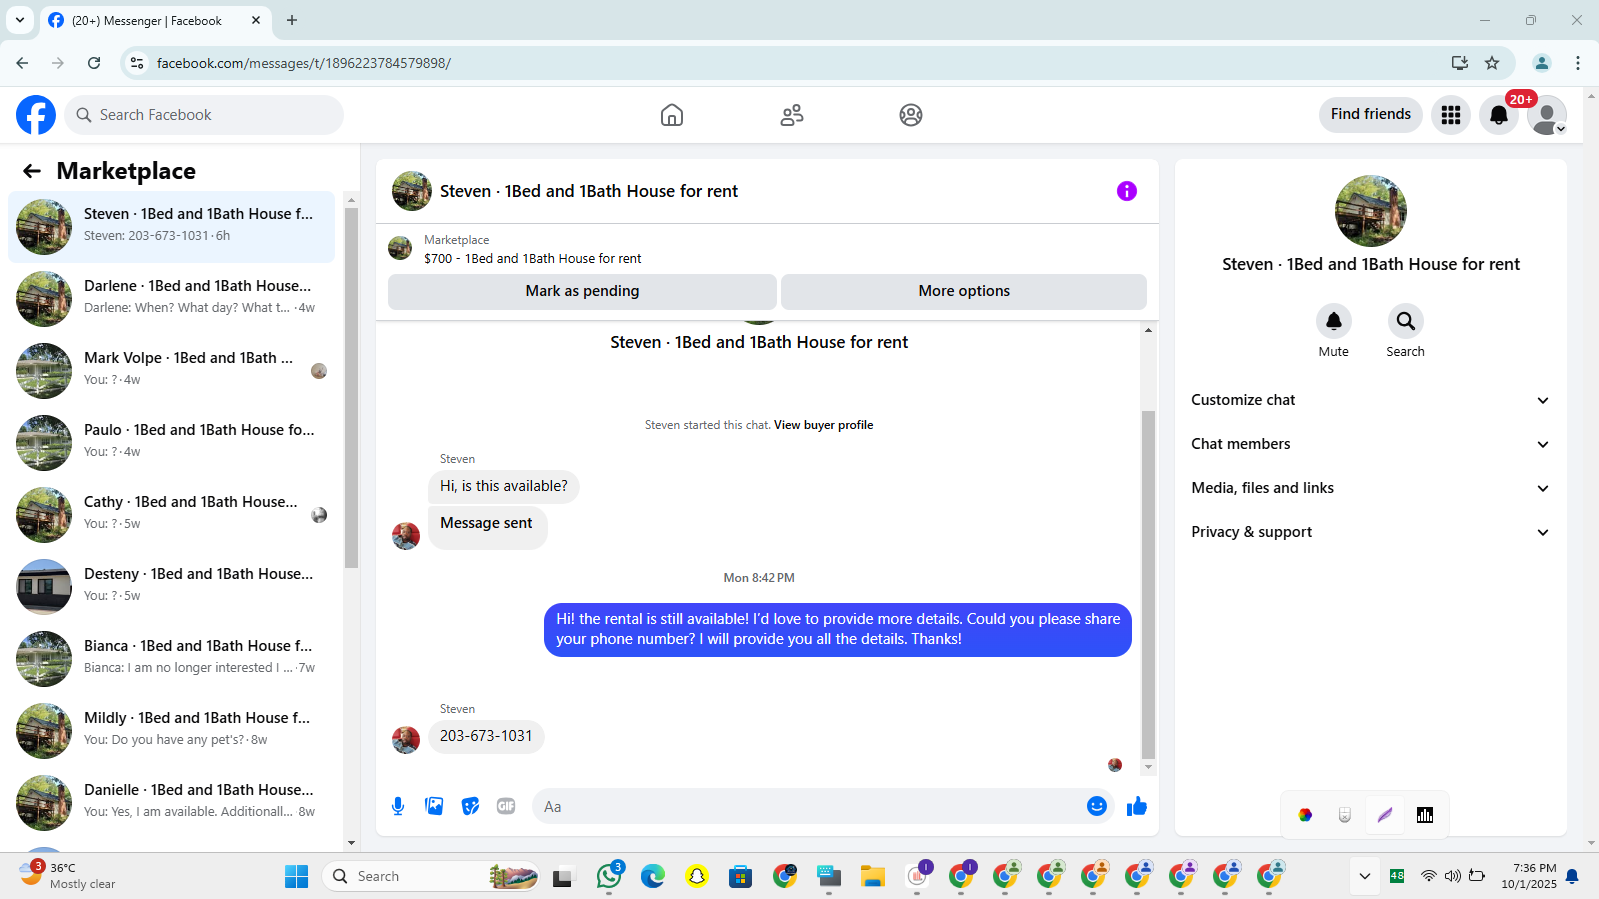The image size is (1599, 899).
Task: Bookmark this page with the star icon
Action: point(1492,63)
